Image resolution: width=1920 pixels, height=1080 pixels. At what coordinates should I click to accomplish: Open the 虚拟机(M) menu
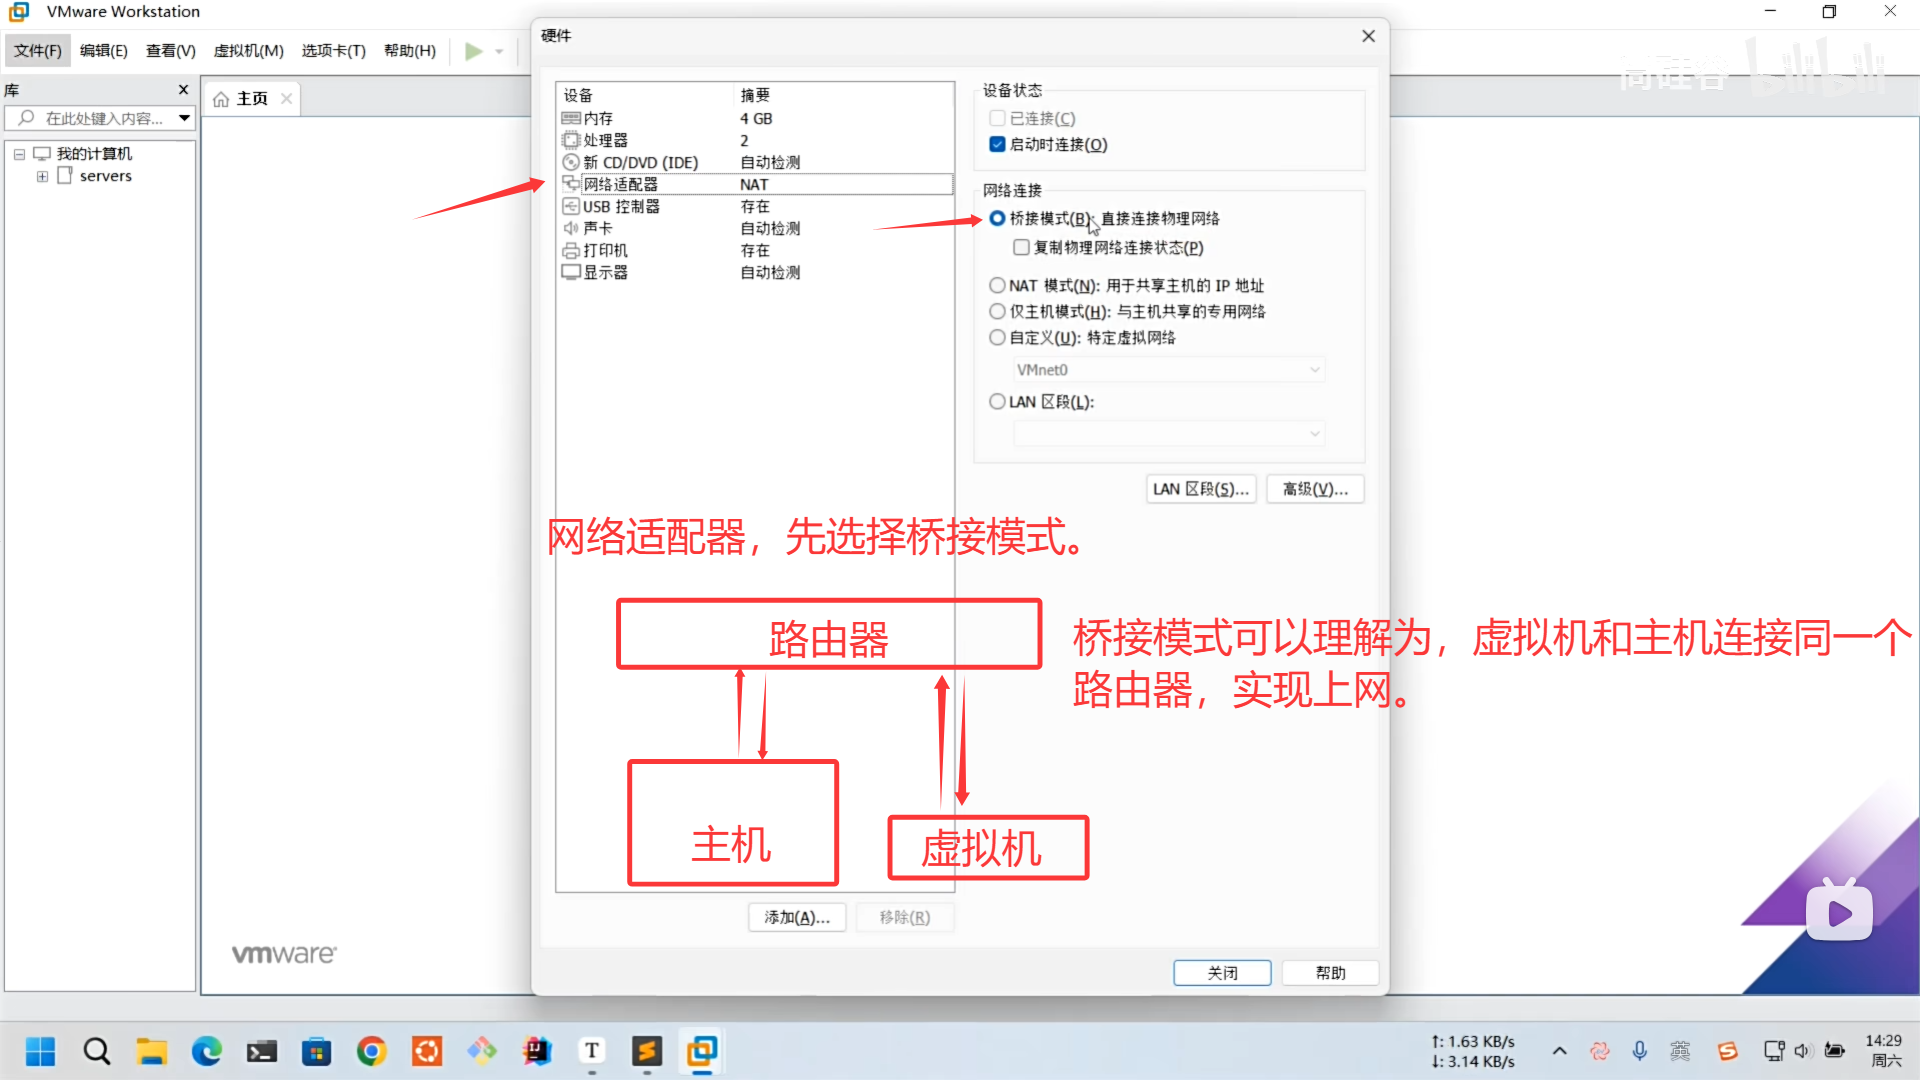click(248, 51)
